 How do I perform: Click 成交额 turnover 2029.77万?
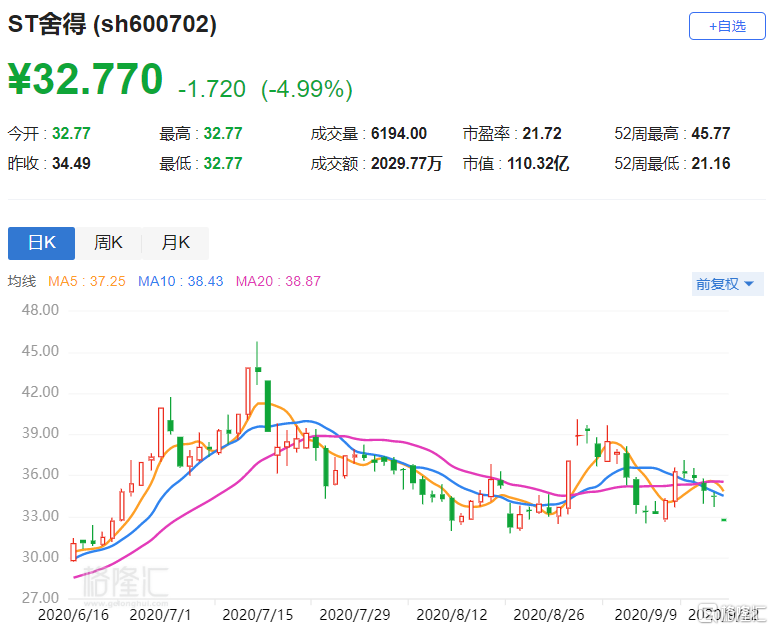(407, 164)
